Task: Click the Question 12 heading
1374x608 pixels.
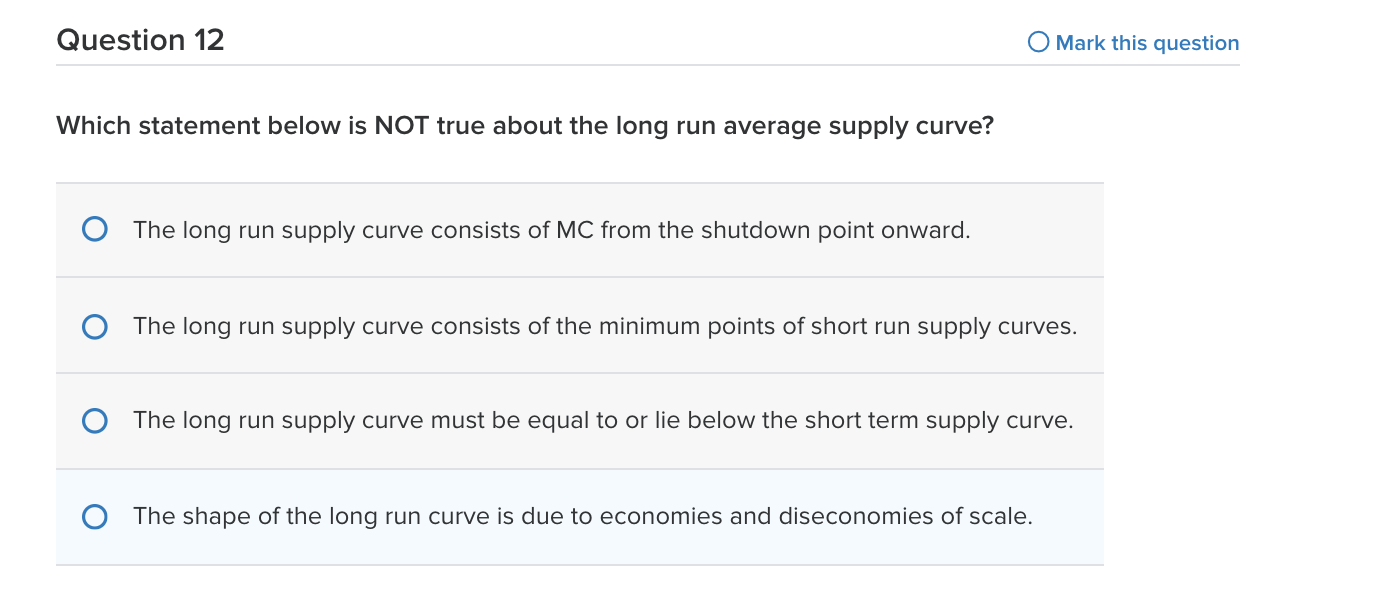Action: (140, 40)
